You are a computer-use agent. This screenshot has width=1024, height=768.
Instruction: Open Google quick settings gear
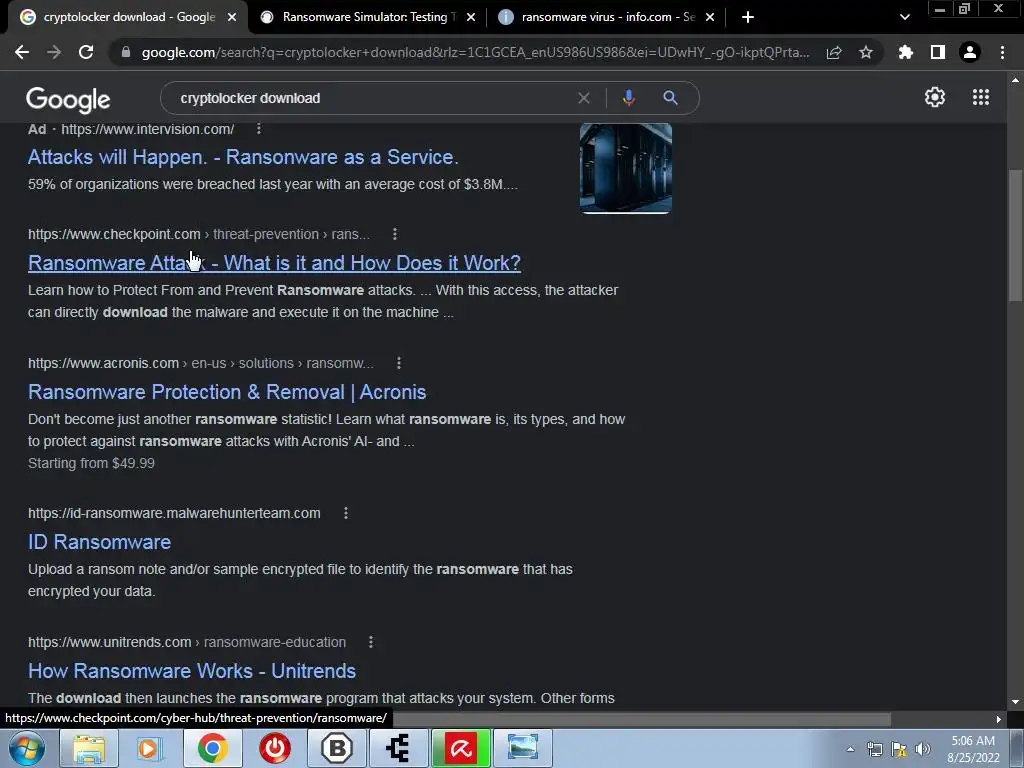[x=935, y=97]
